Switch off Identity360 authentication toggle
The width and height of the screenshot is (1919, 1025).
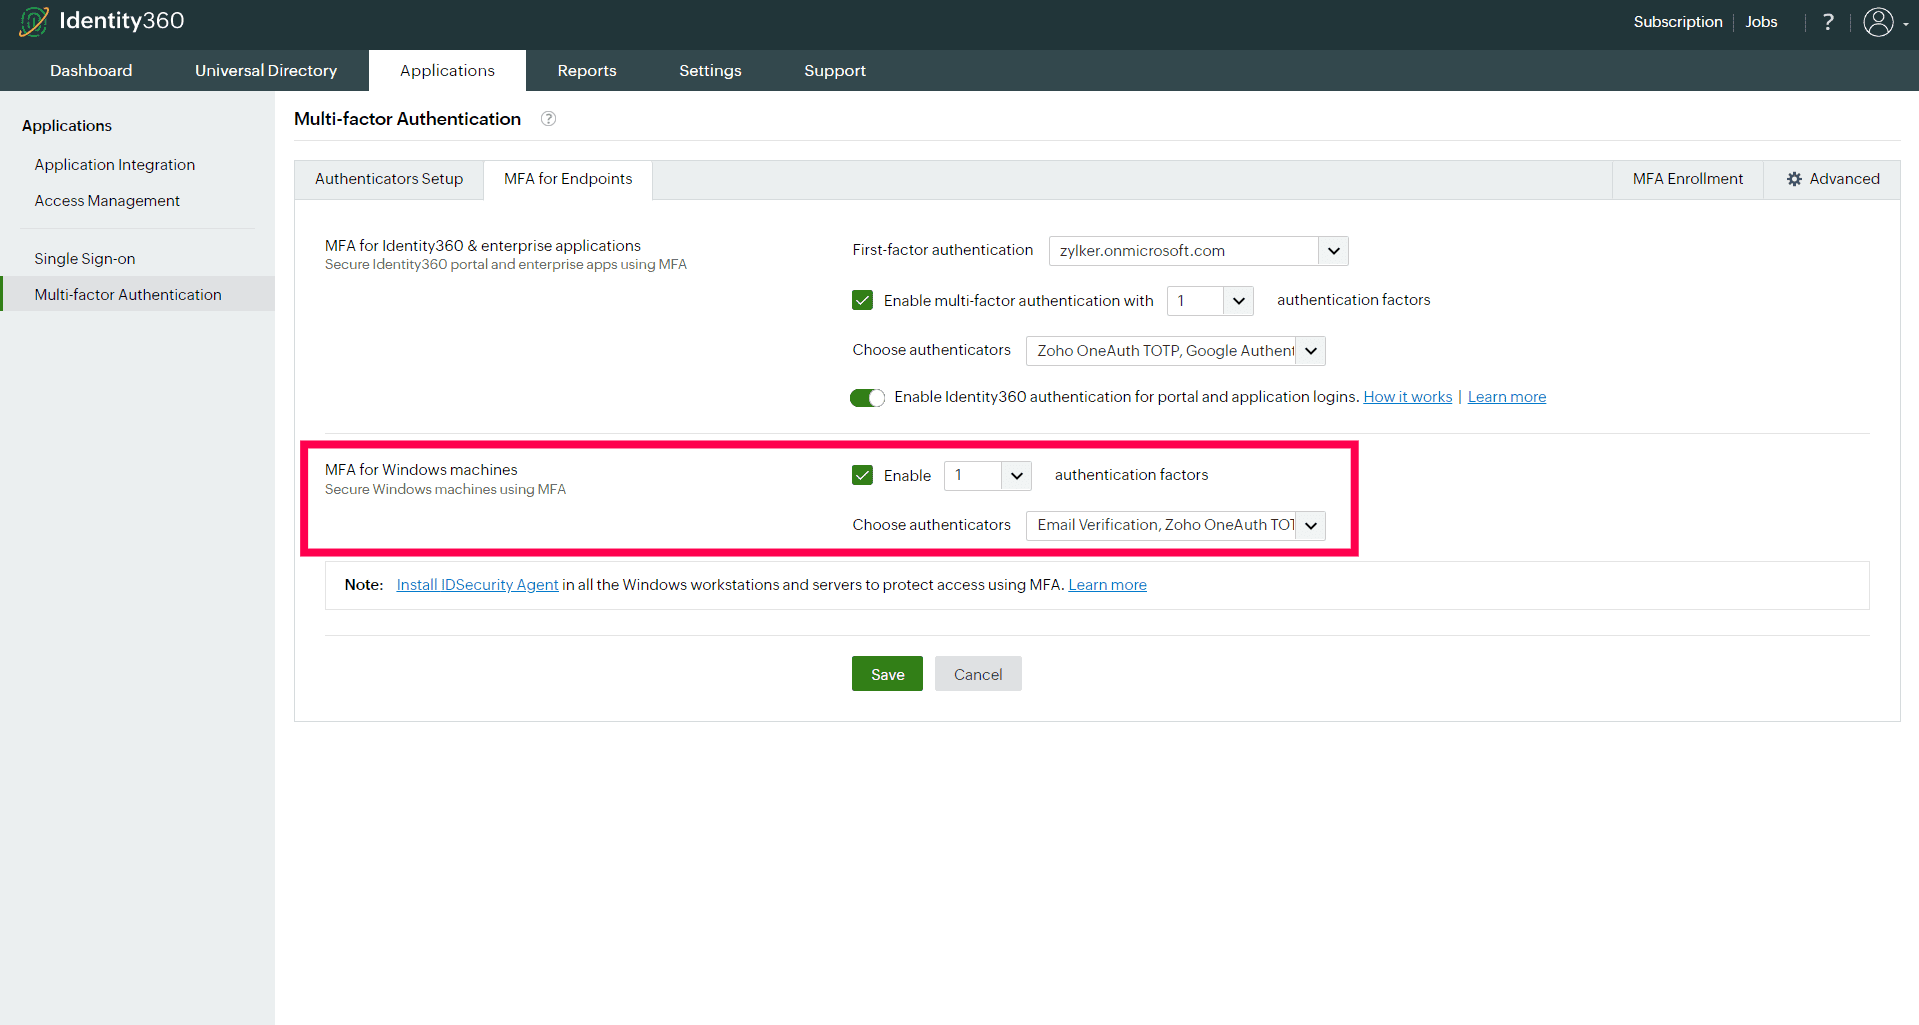867,398
